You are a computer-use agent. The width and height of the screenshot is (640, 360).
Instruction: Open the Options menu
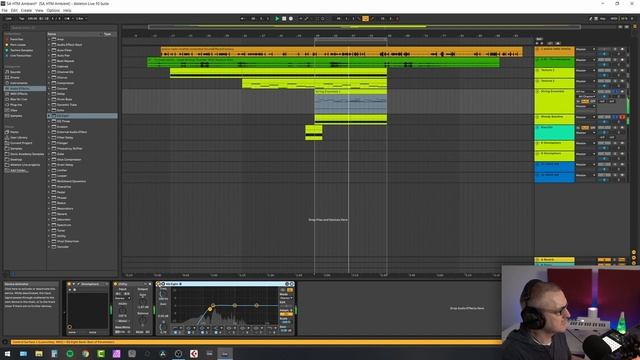coord(53,10)
